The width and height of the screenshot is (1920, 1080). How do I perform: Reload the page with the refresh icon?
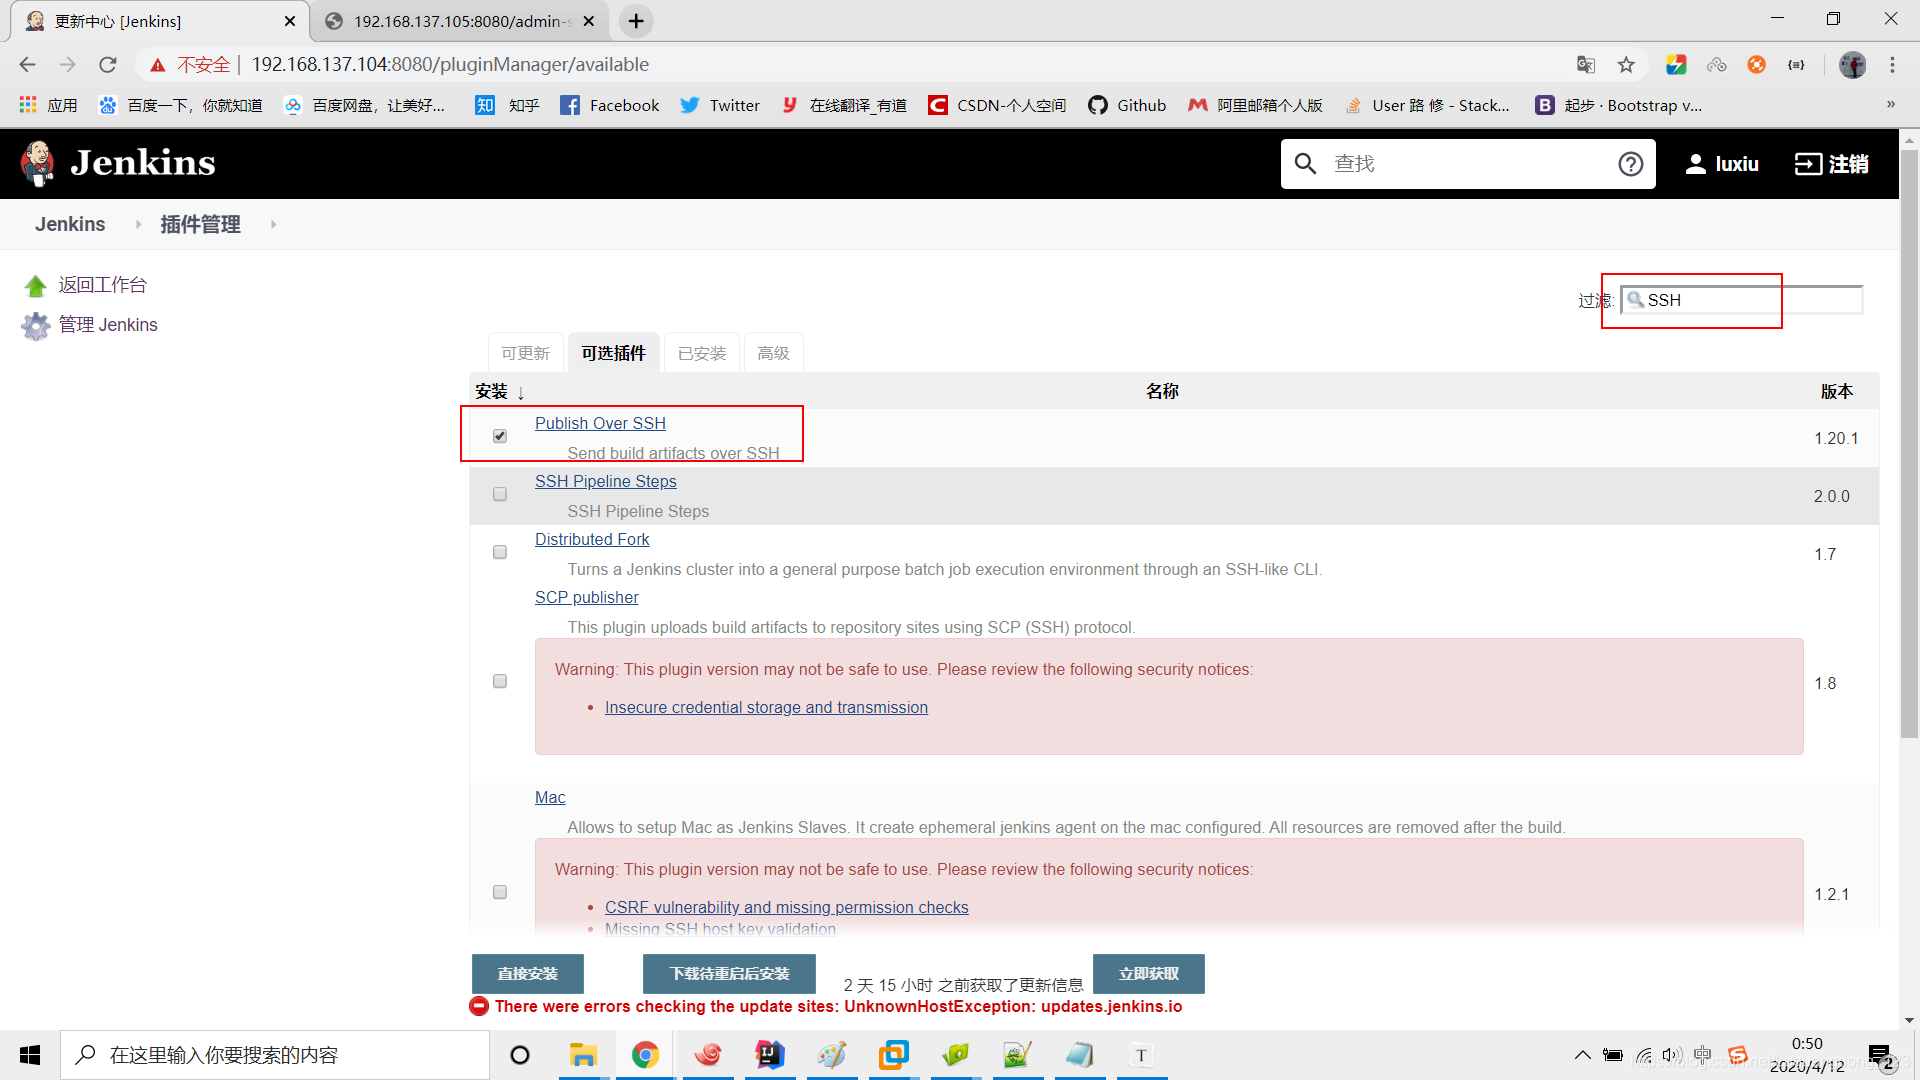coord(108,65)
